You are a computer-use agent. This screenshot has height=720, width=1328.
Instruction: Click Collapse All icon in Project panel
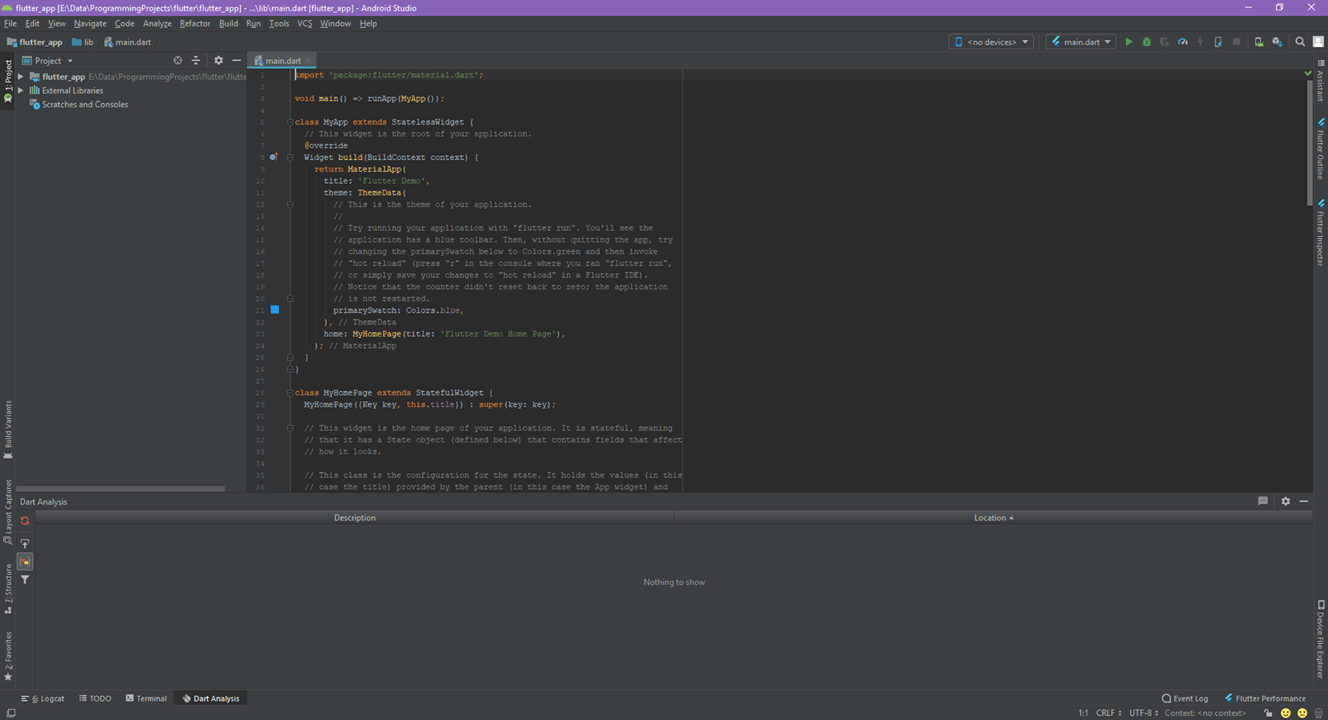click(196, 60)
